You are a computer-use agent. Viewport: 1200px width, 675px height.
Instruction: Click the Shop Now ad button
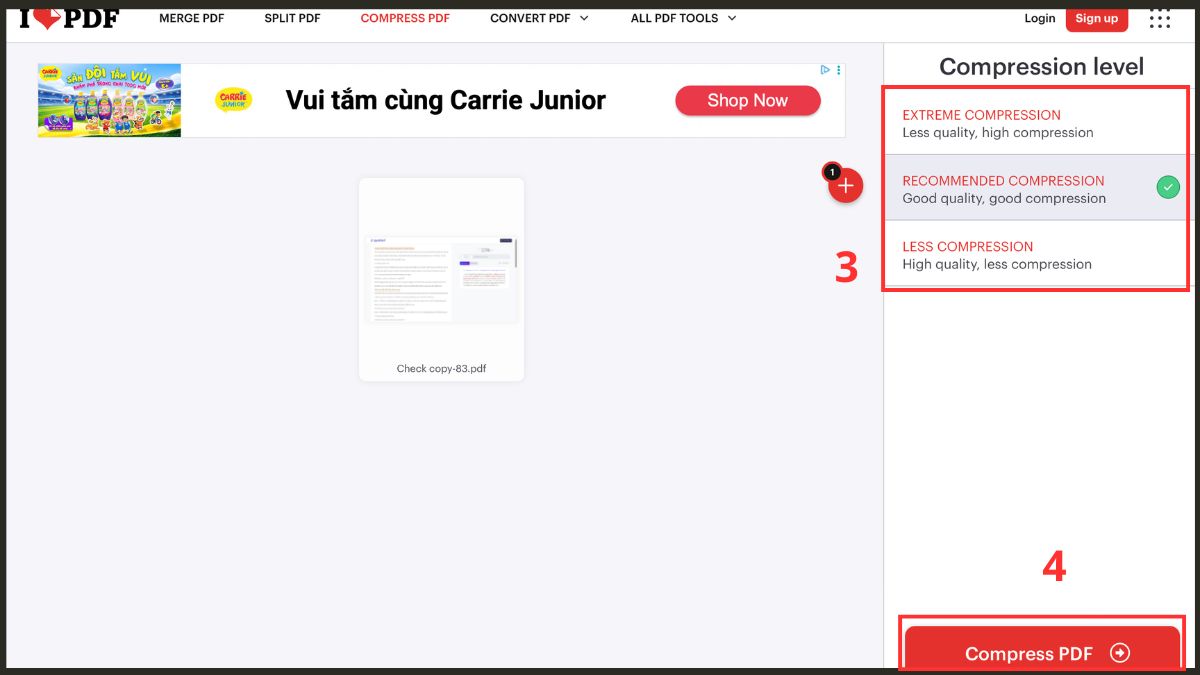click(x=748, y=100)
